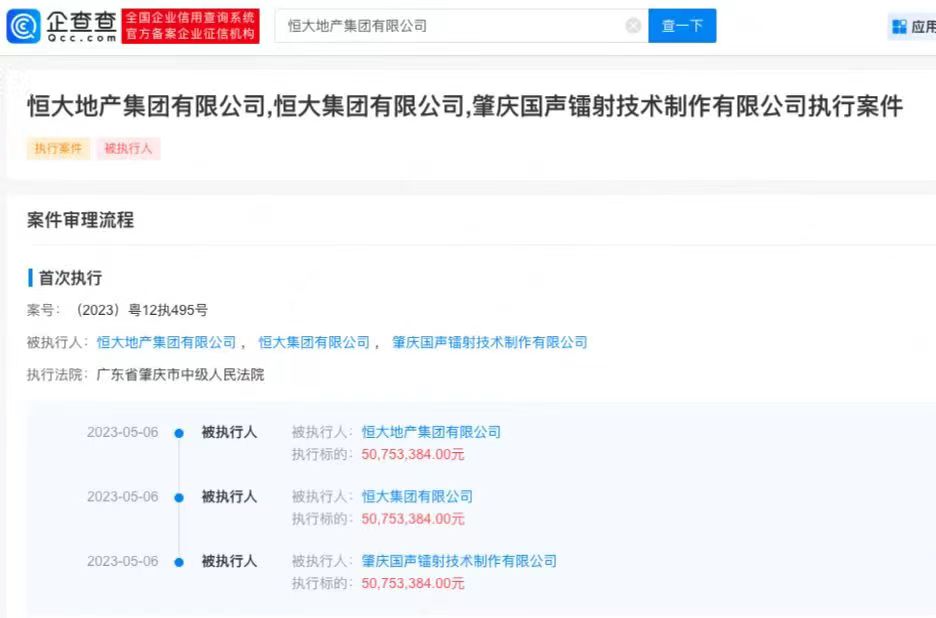Click the first timeline dot for 2023-05-06
This screenshot has width=936, height=618.
click(x=178, y=433)
